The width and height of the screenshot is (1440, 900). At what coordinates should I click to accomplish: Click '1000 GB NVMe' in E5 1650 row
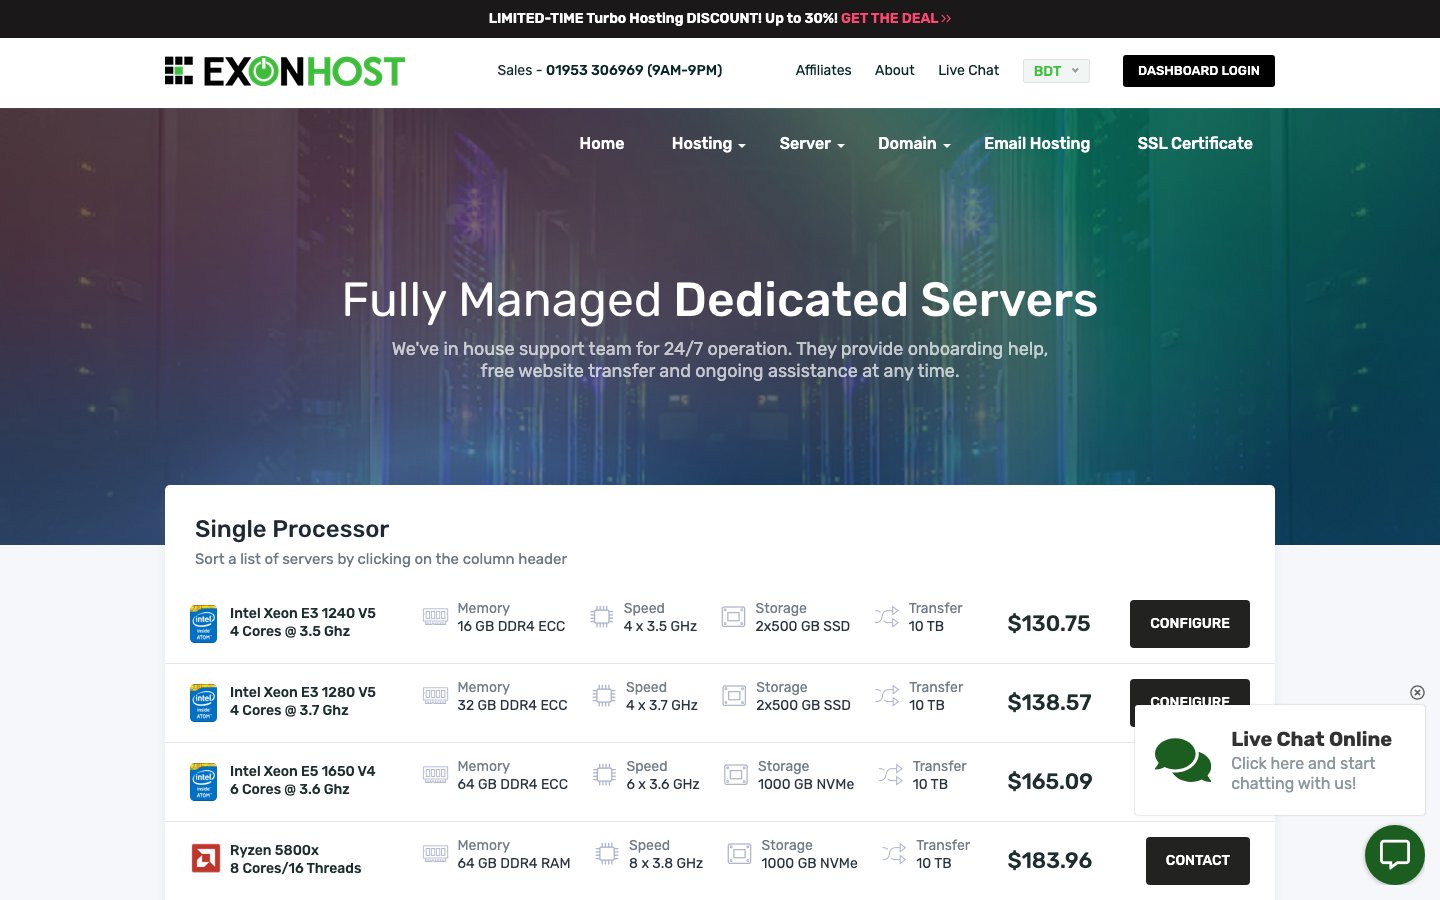pos(806,785)
